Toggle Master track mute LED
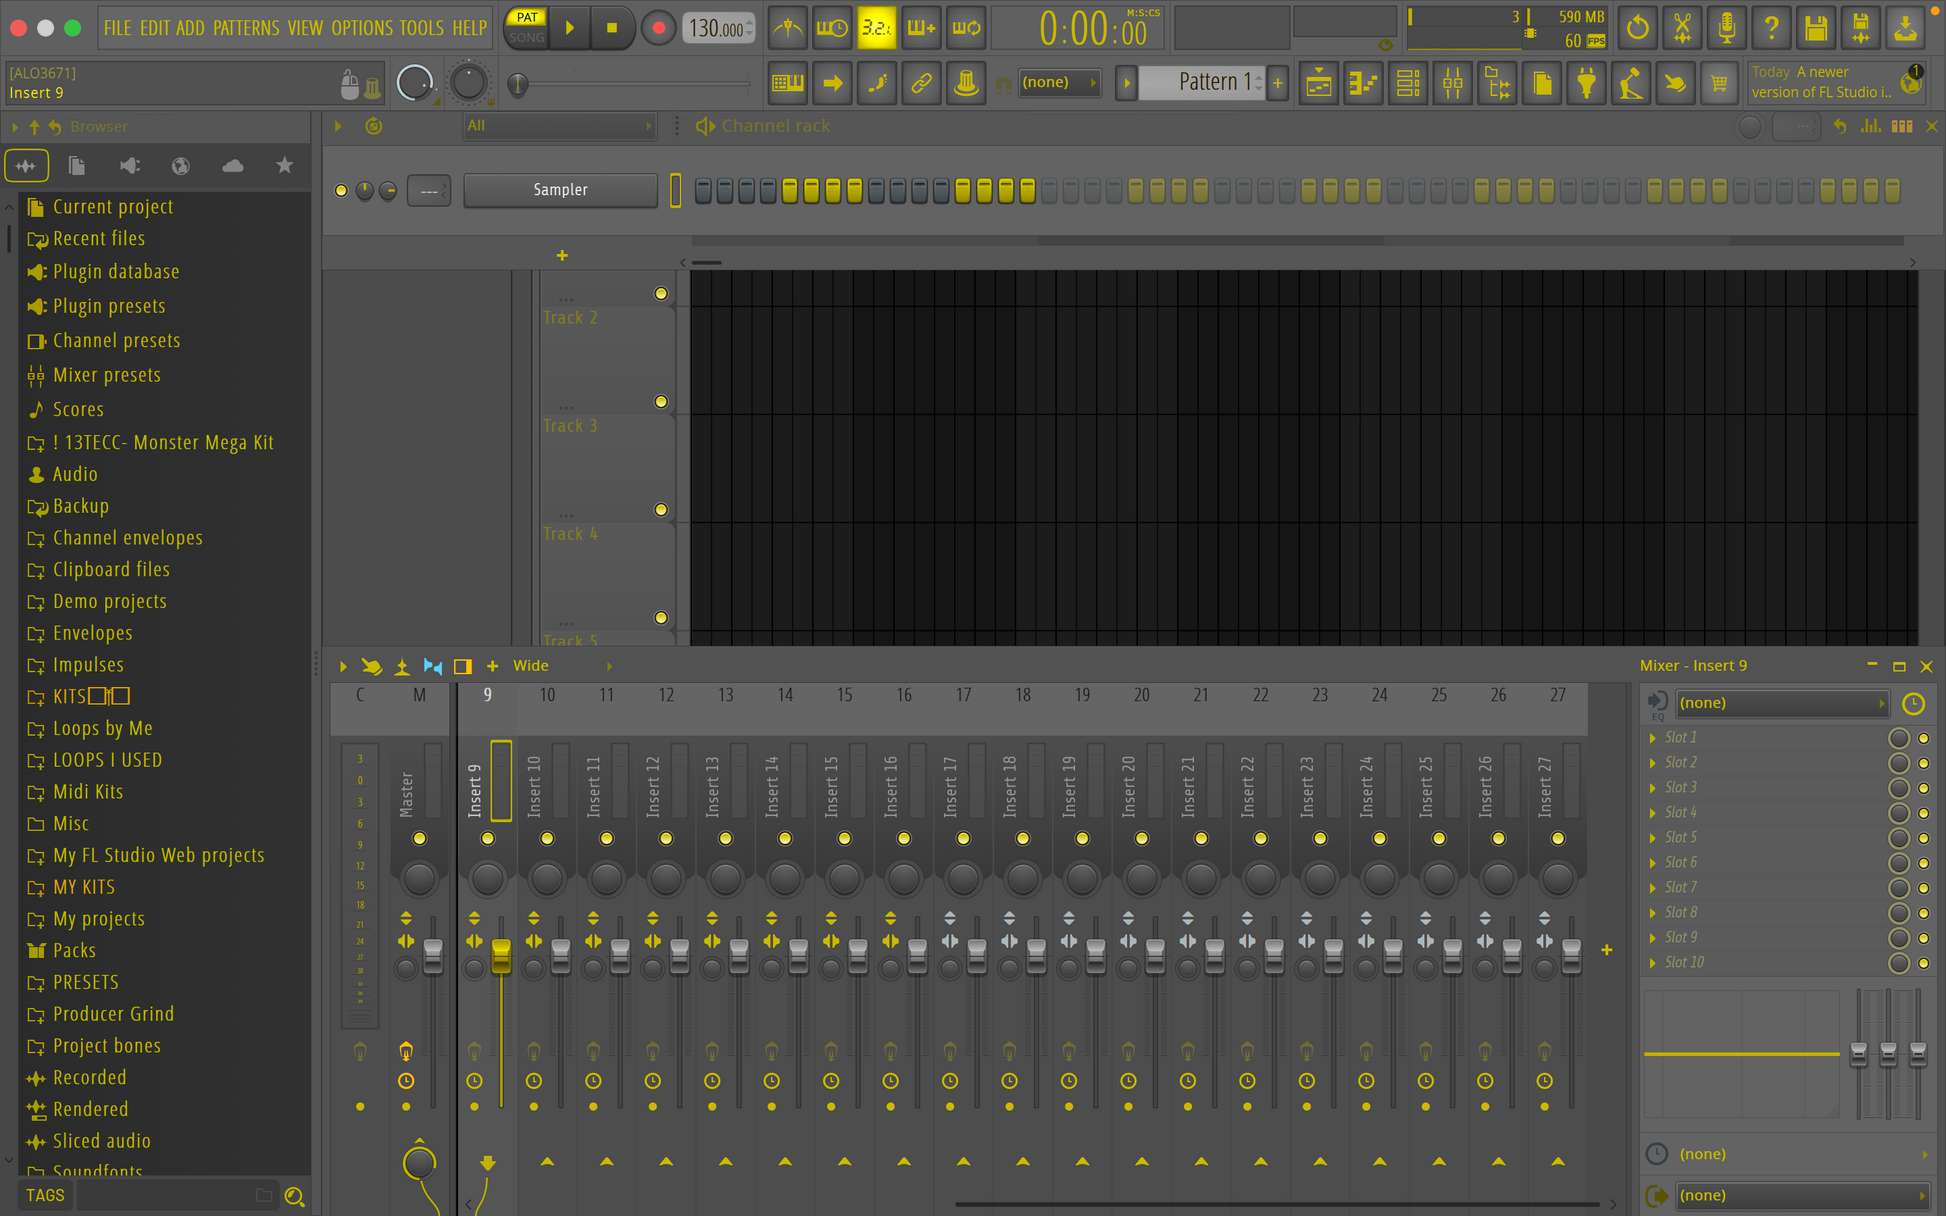The height and width of the screenshot is (1216, 1946). click(x=419, y=839)
